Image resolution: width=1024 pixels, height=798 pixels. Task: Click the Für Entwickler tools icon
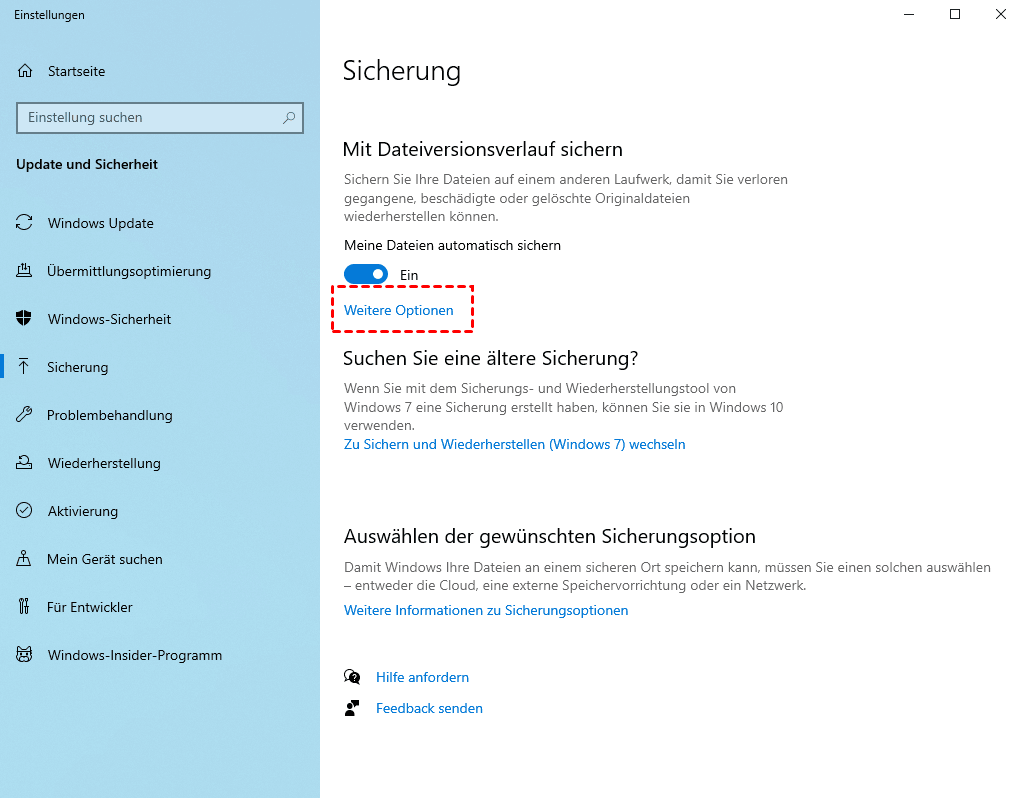coord(25,607)
